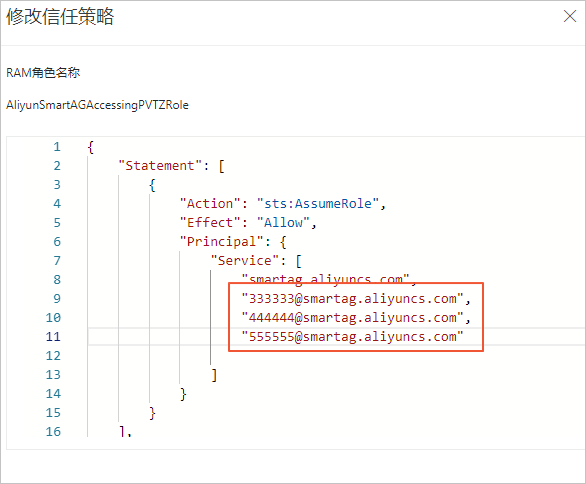The width and height of the screenshot is (586, 484).
Task: Click line number 11 in the gutter
Action: click(53, 337)
